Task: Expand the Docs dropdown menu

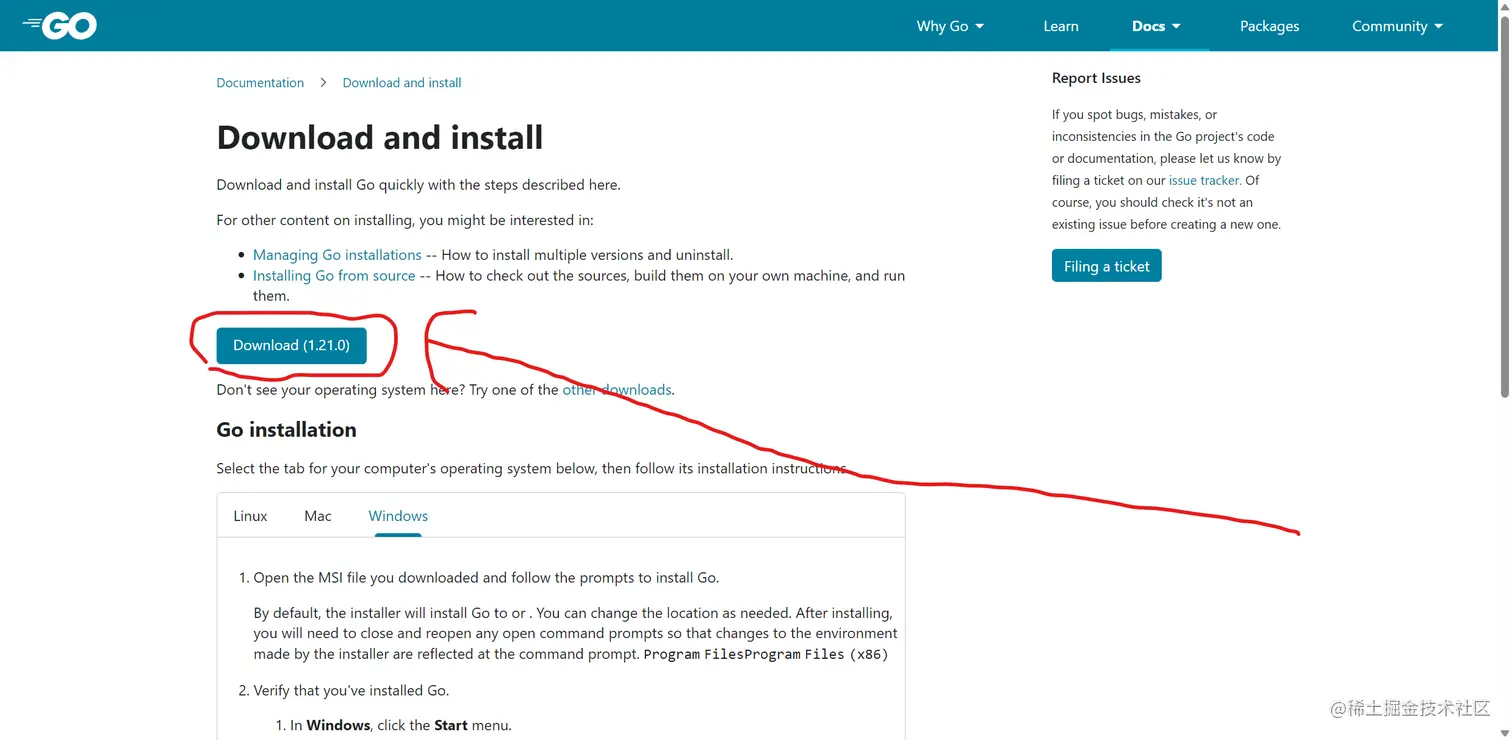Action: point(1157,26)
